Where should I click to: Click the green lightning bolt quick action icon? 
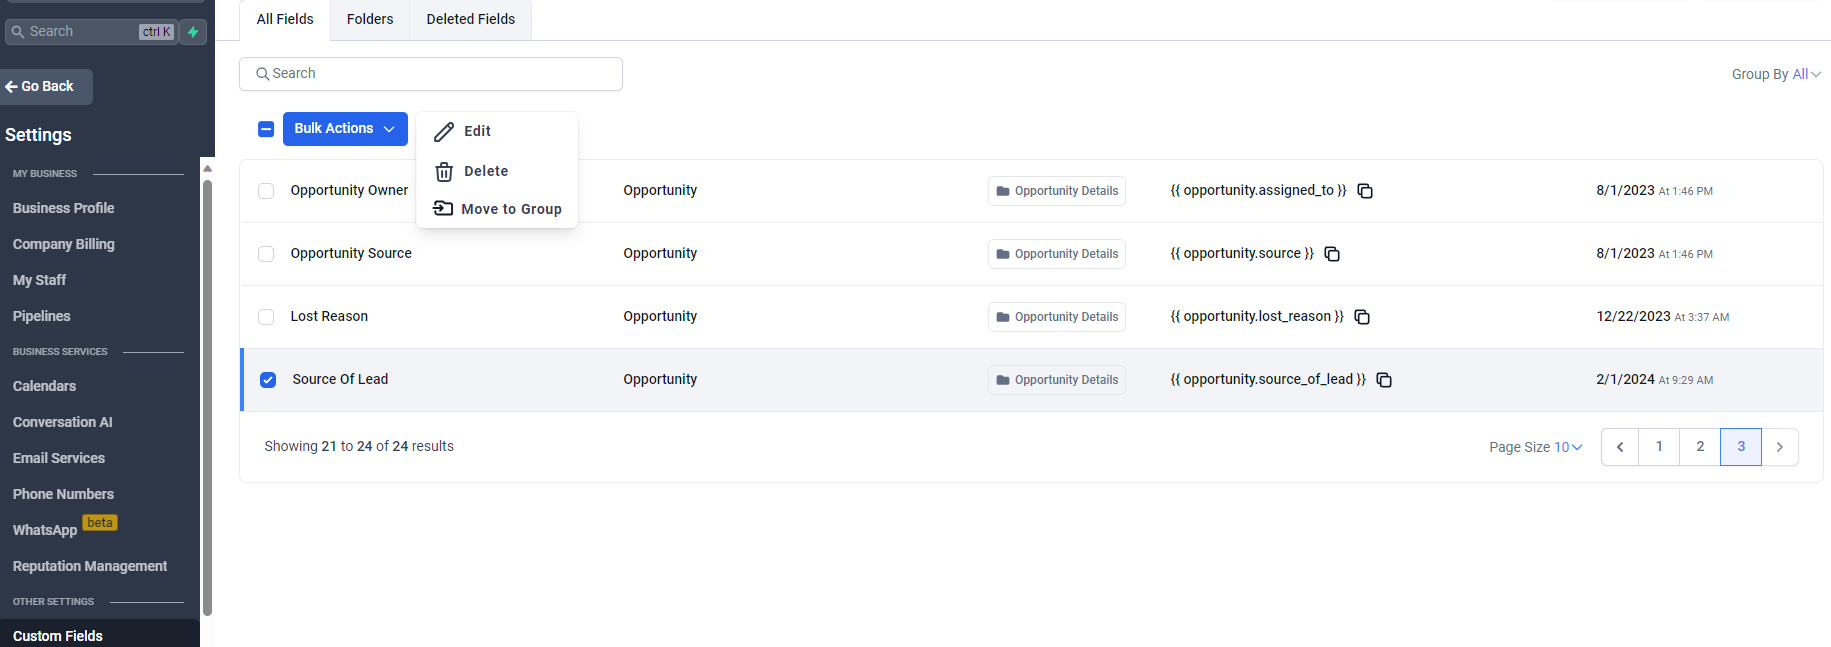[193, 32]
